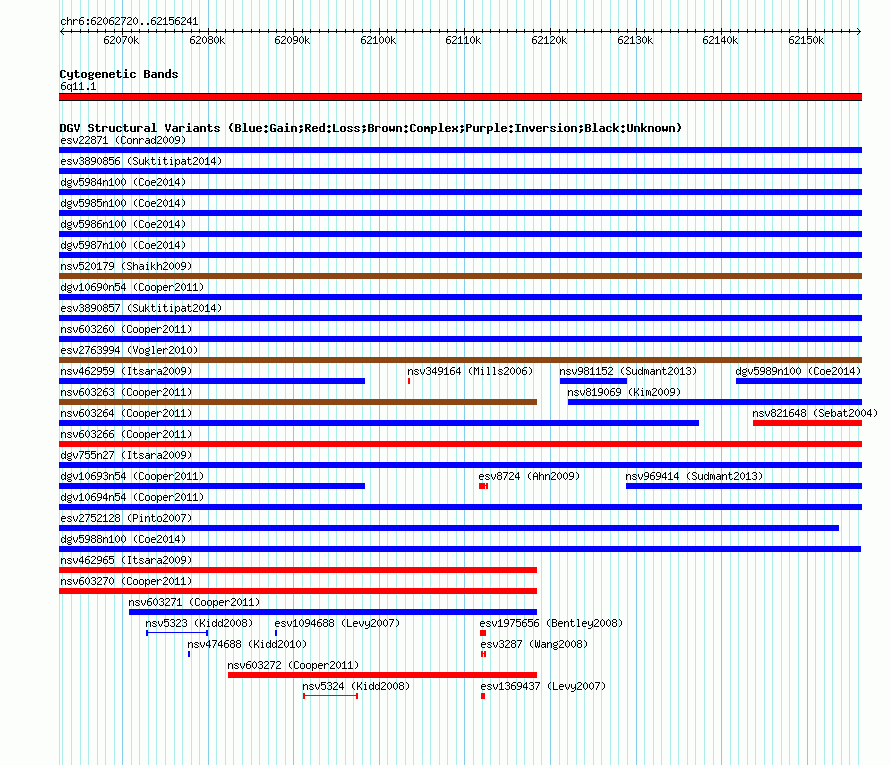Image resolution: width=890 pixels, height=765 pixels.
Task: Click the thin red span under nsv5324
Action: click(x=330, y=696)
